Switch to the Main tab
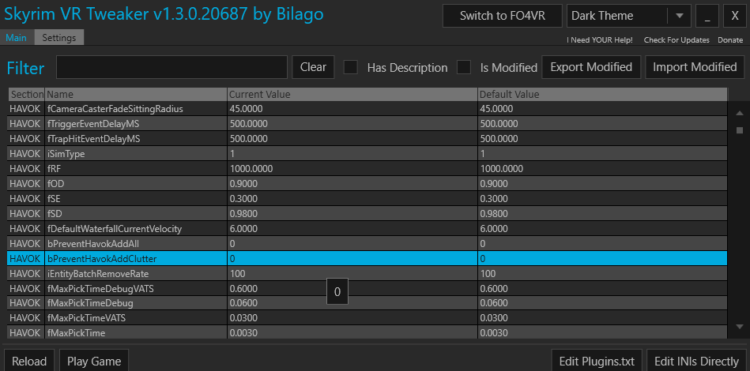The width and height of the screenshot is (750, 371). point(16,38)
